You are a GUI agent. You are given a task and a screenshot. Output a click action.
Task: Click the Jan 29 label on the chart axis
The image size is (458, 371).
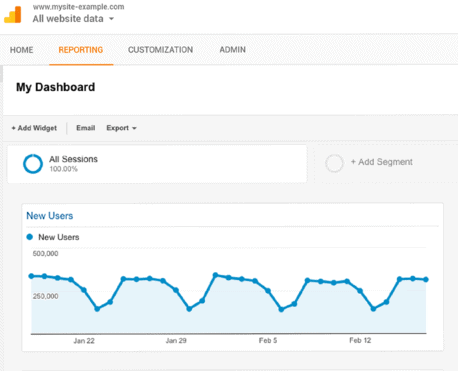coord(176,341)
